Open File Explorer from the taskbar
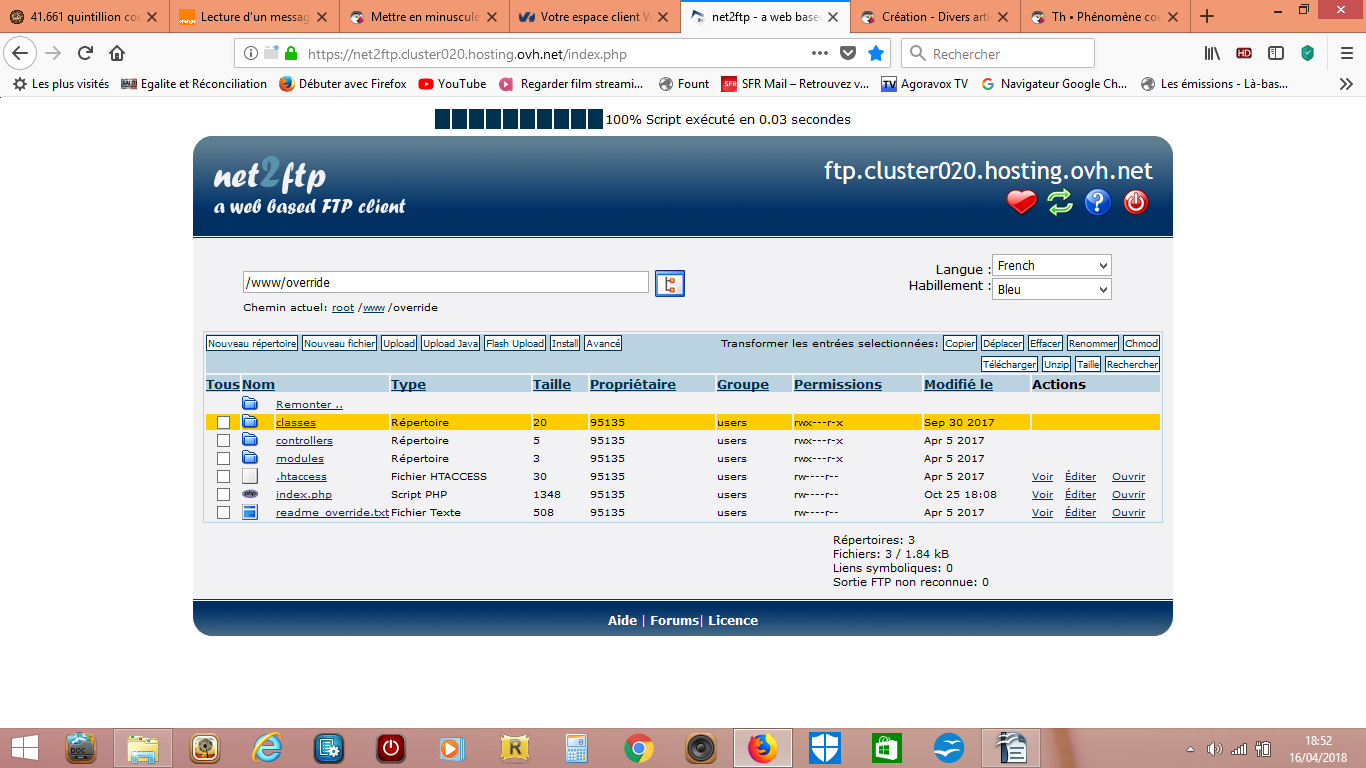 coord(143,748)
